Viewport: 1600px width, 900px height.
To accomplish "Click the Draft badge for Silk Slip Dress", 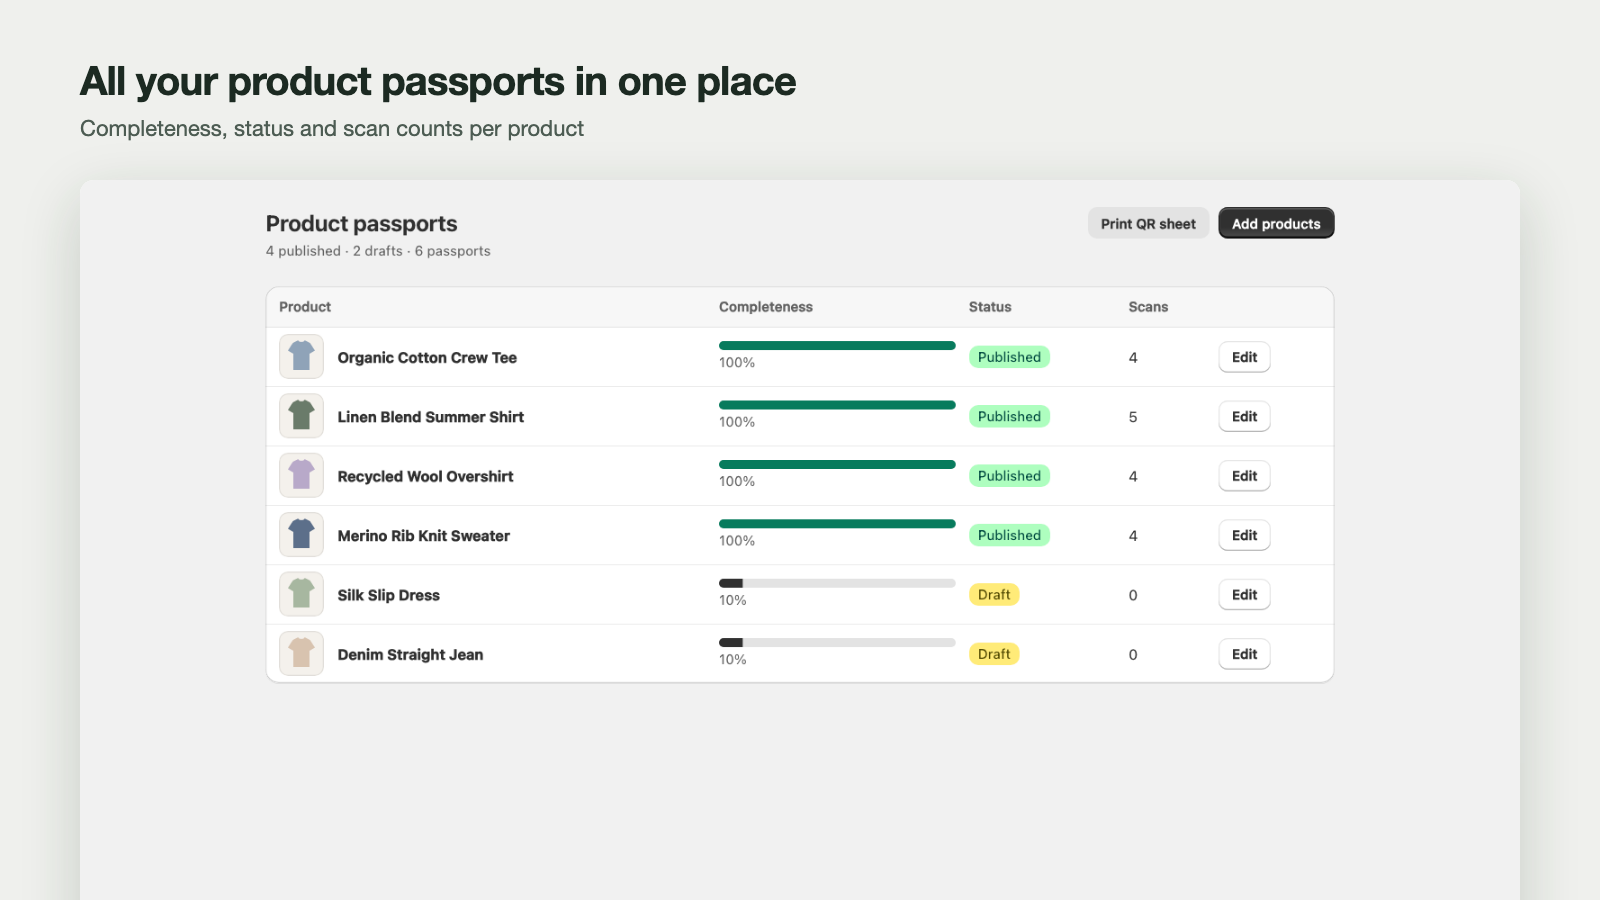I will click(994, 594).
